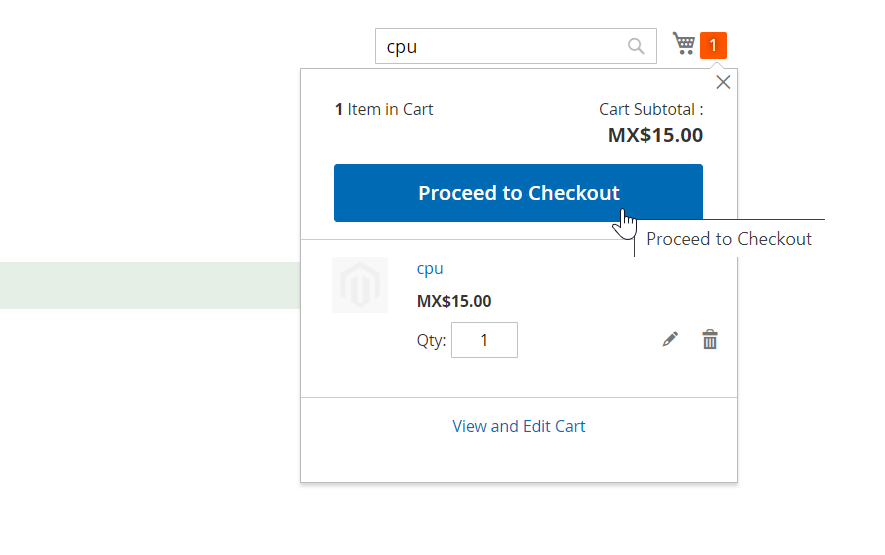Screen dimensions: 885x555
Task: Click into the search field containing cpu
Action: (x=500, y=46)
